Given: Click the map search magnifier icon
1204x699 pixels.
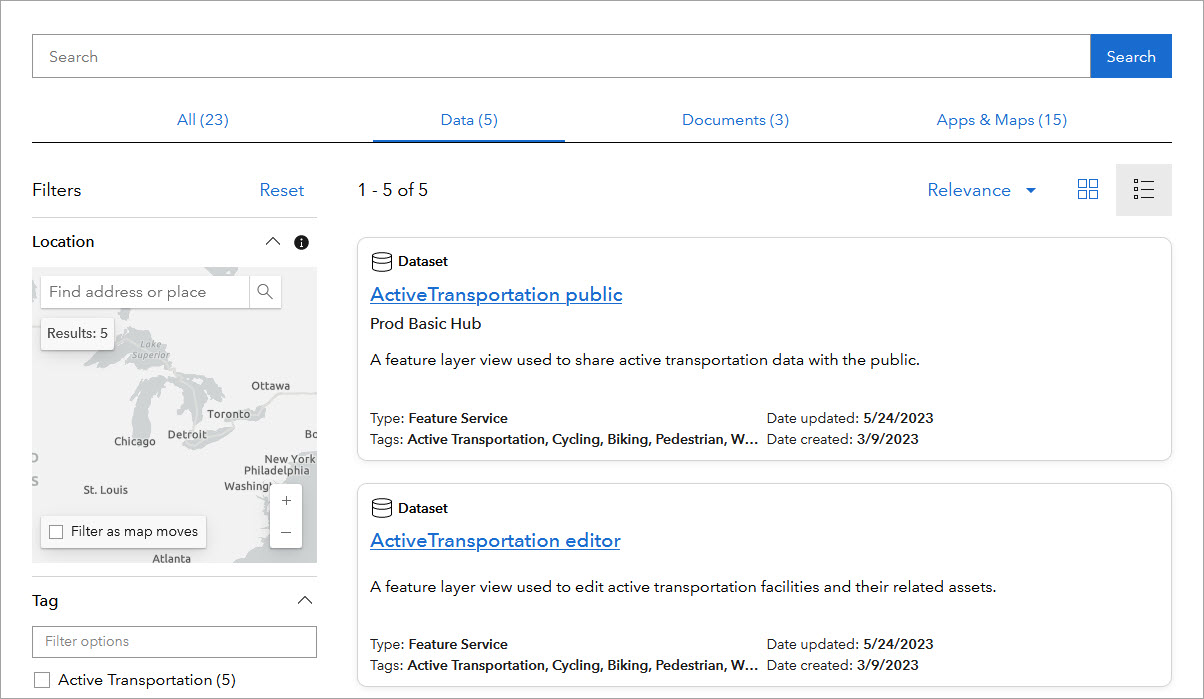Looking at the screenshot, I should tap(265, 292).
